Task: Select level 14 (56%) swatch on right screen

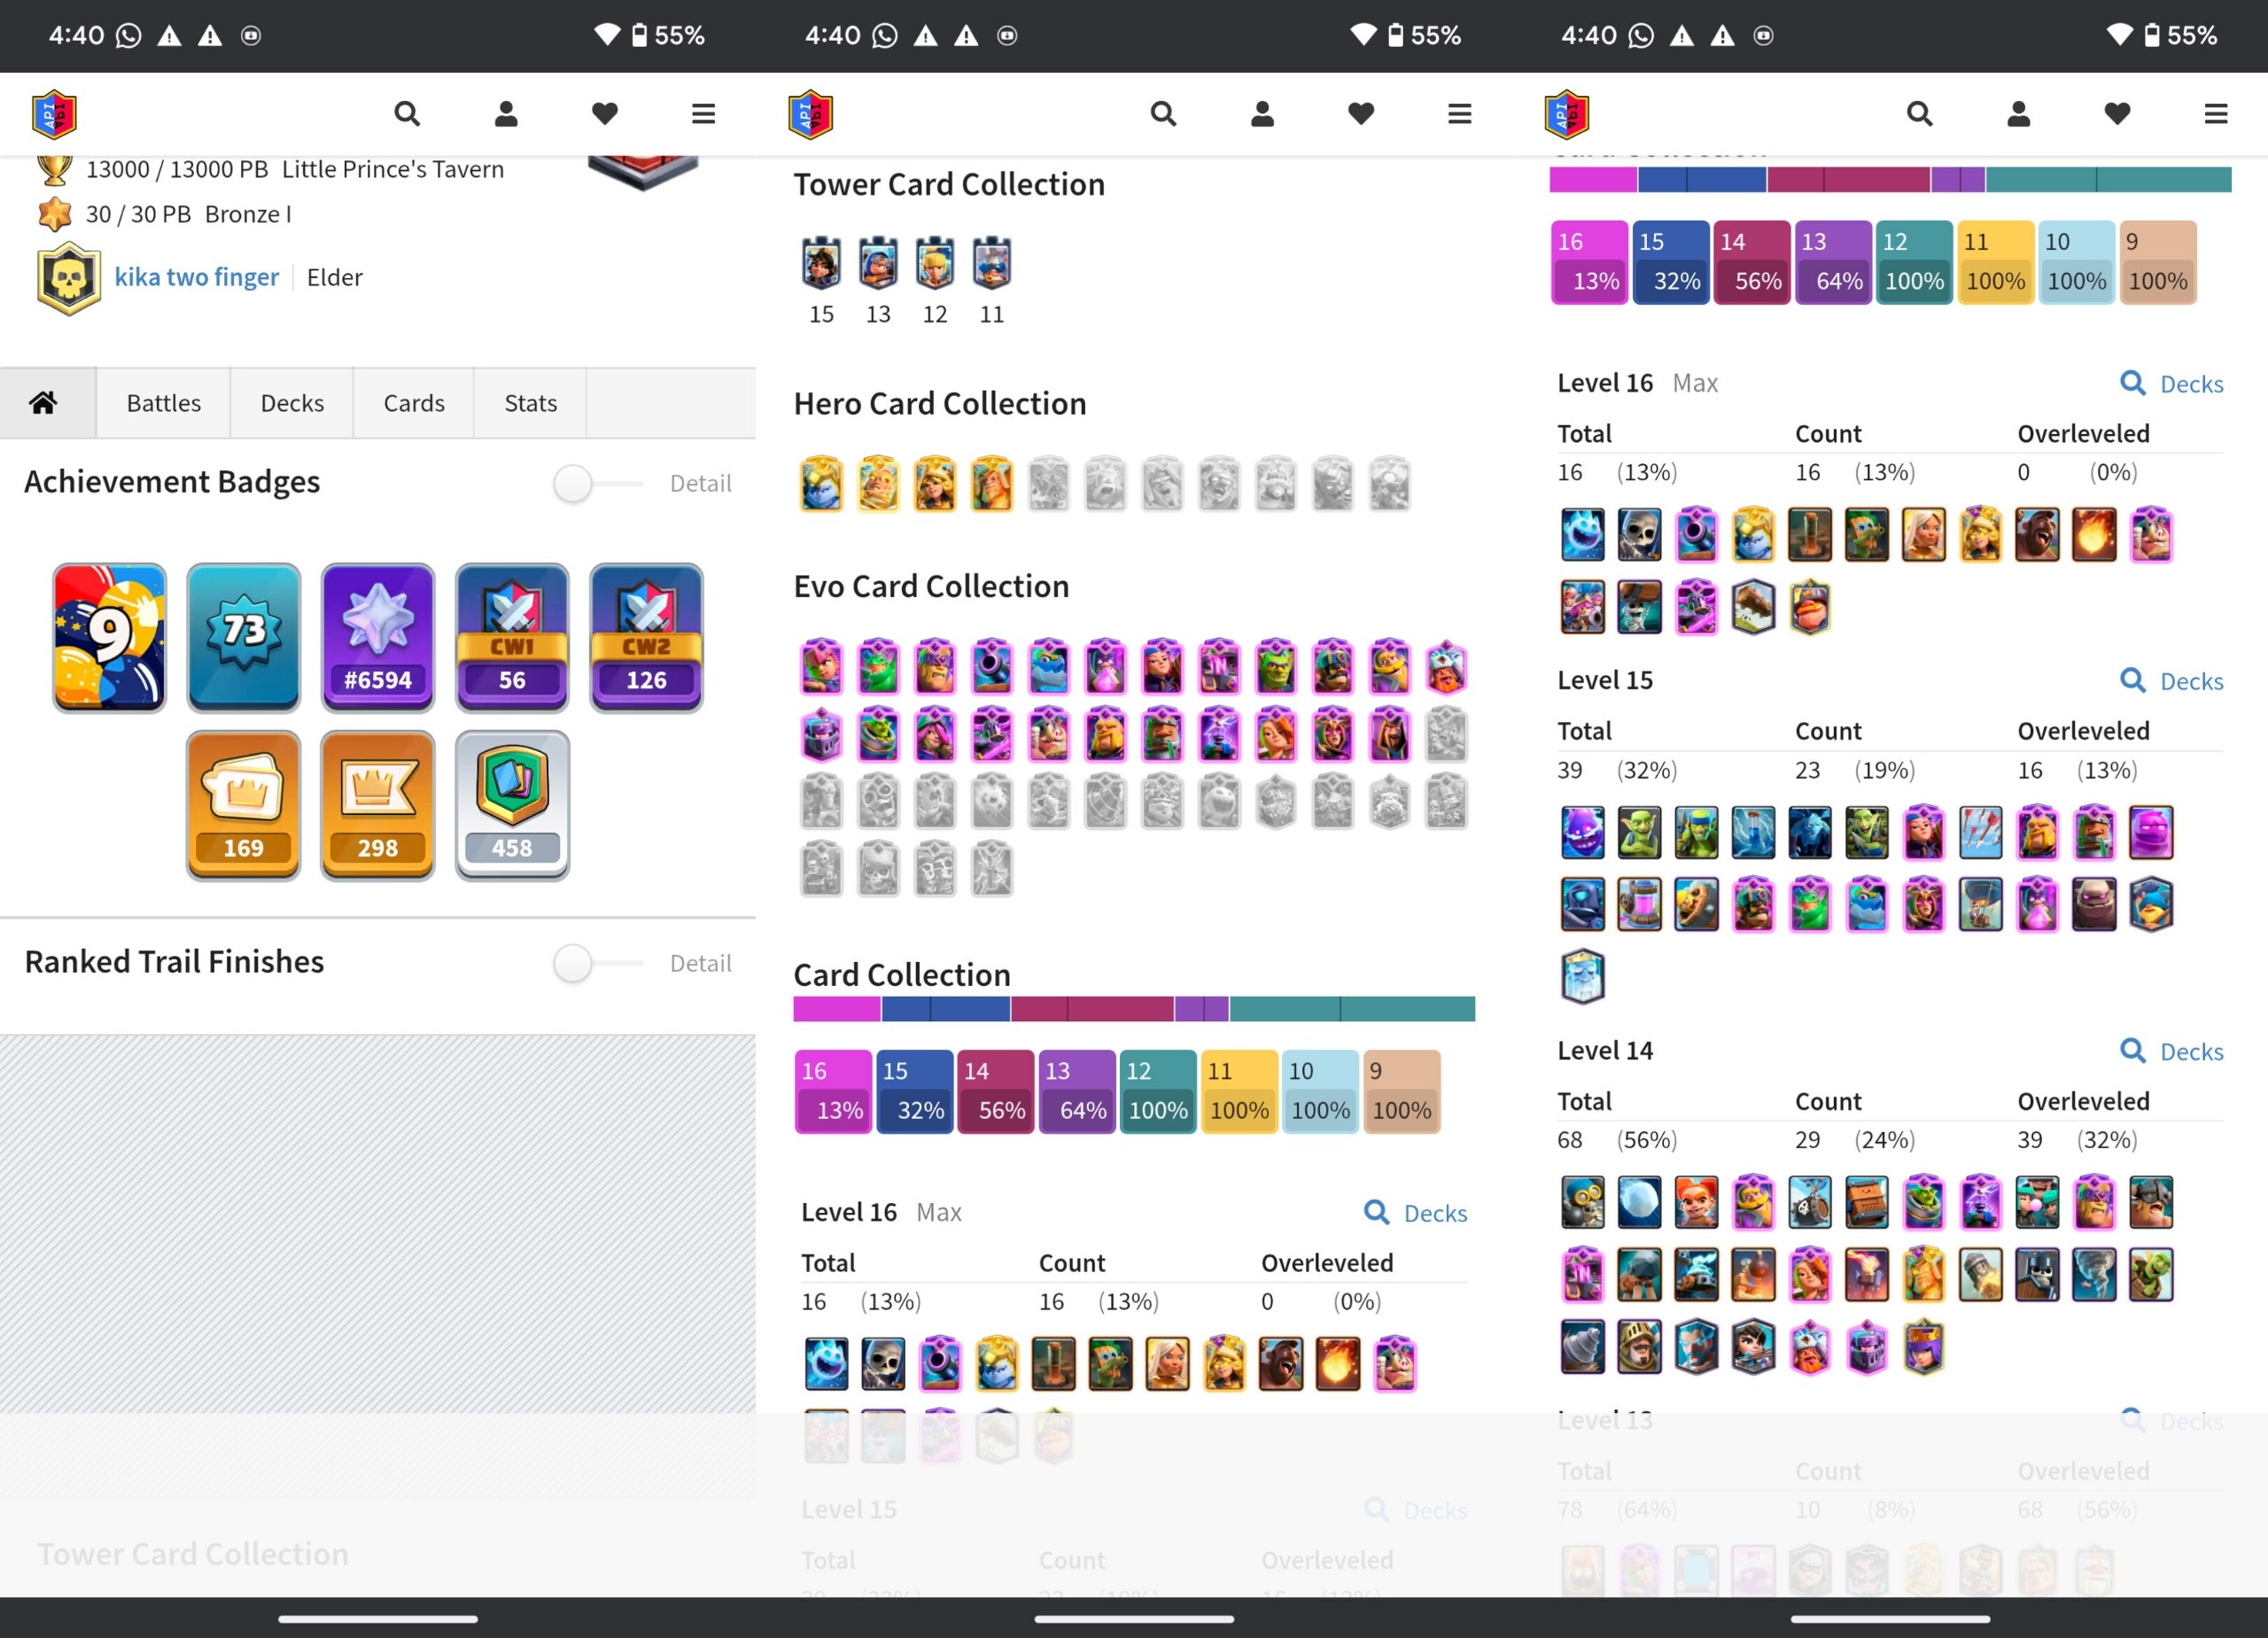Action: (x=1751, y=262)
